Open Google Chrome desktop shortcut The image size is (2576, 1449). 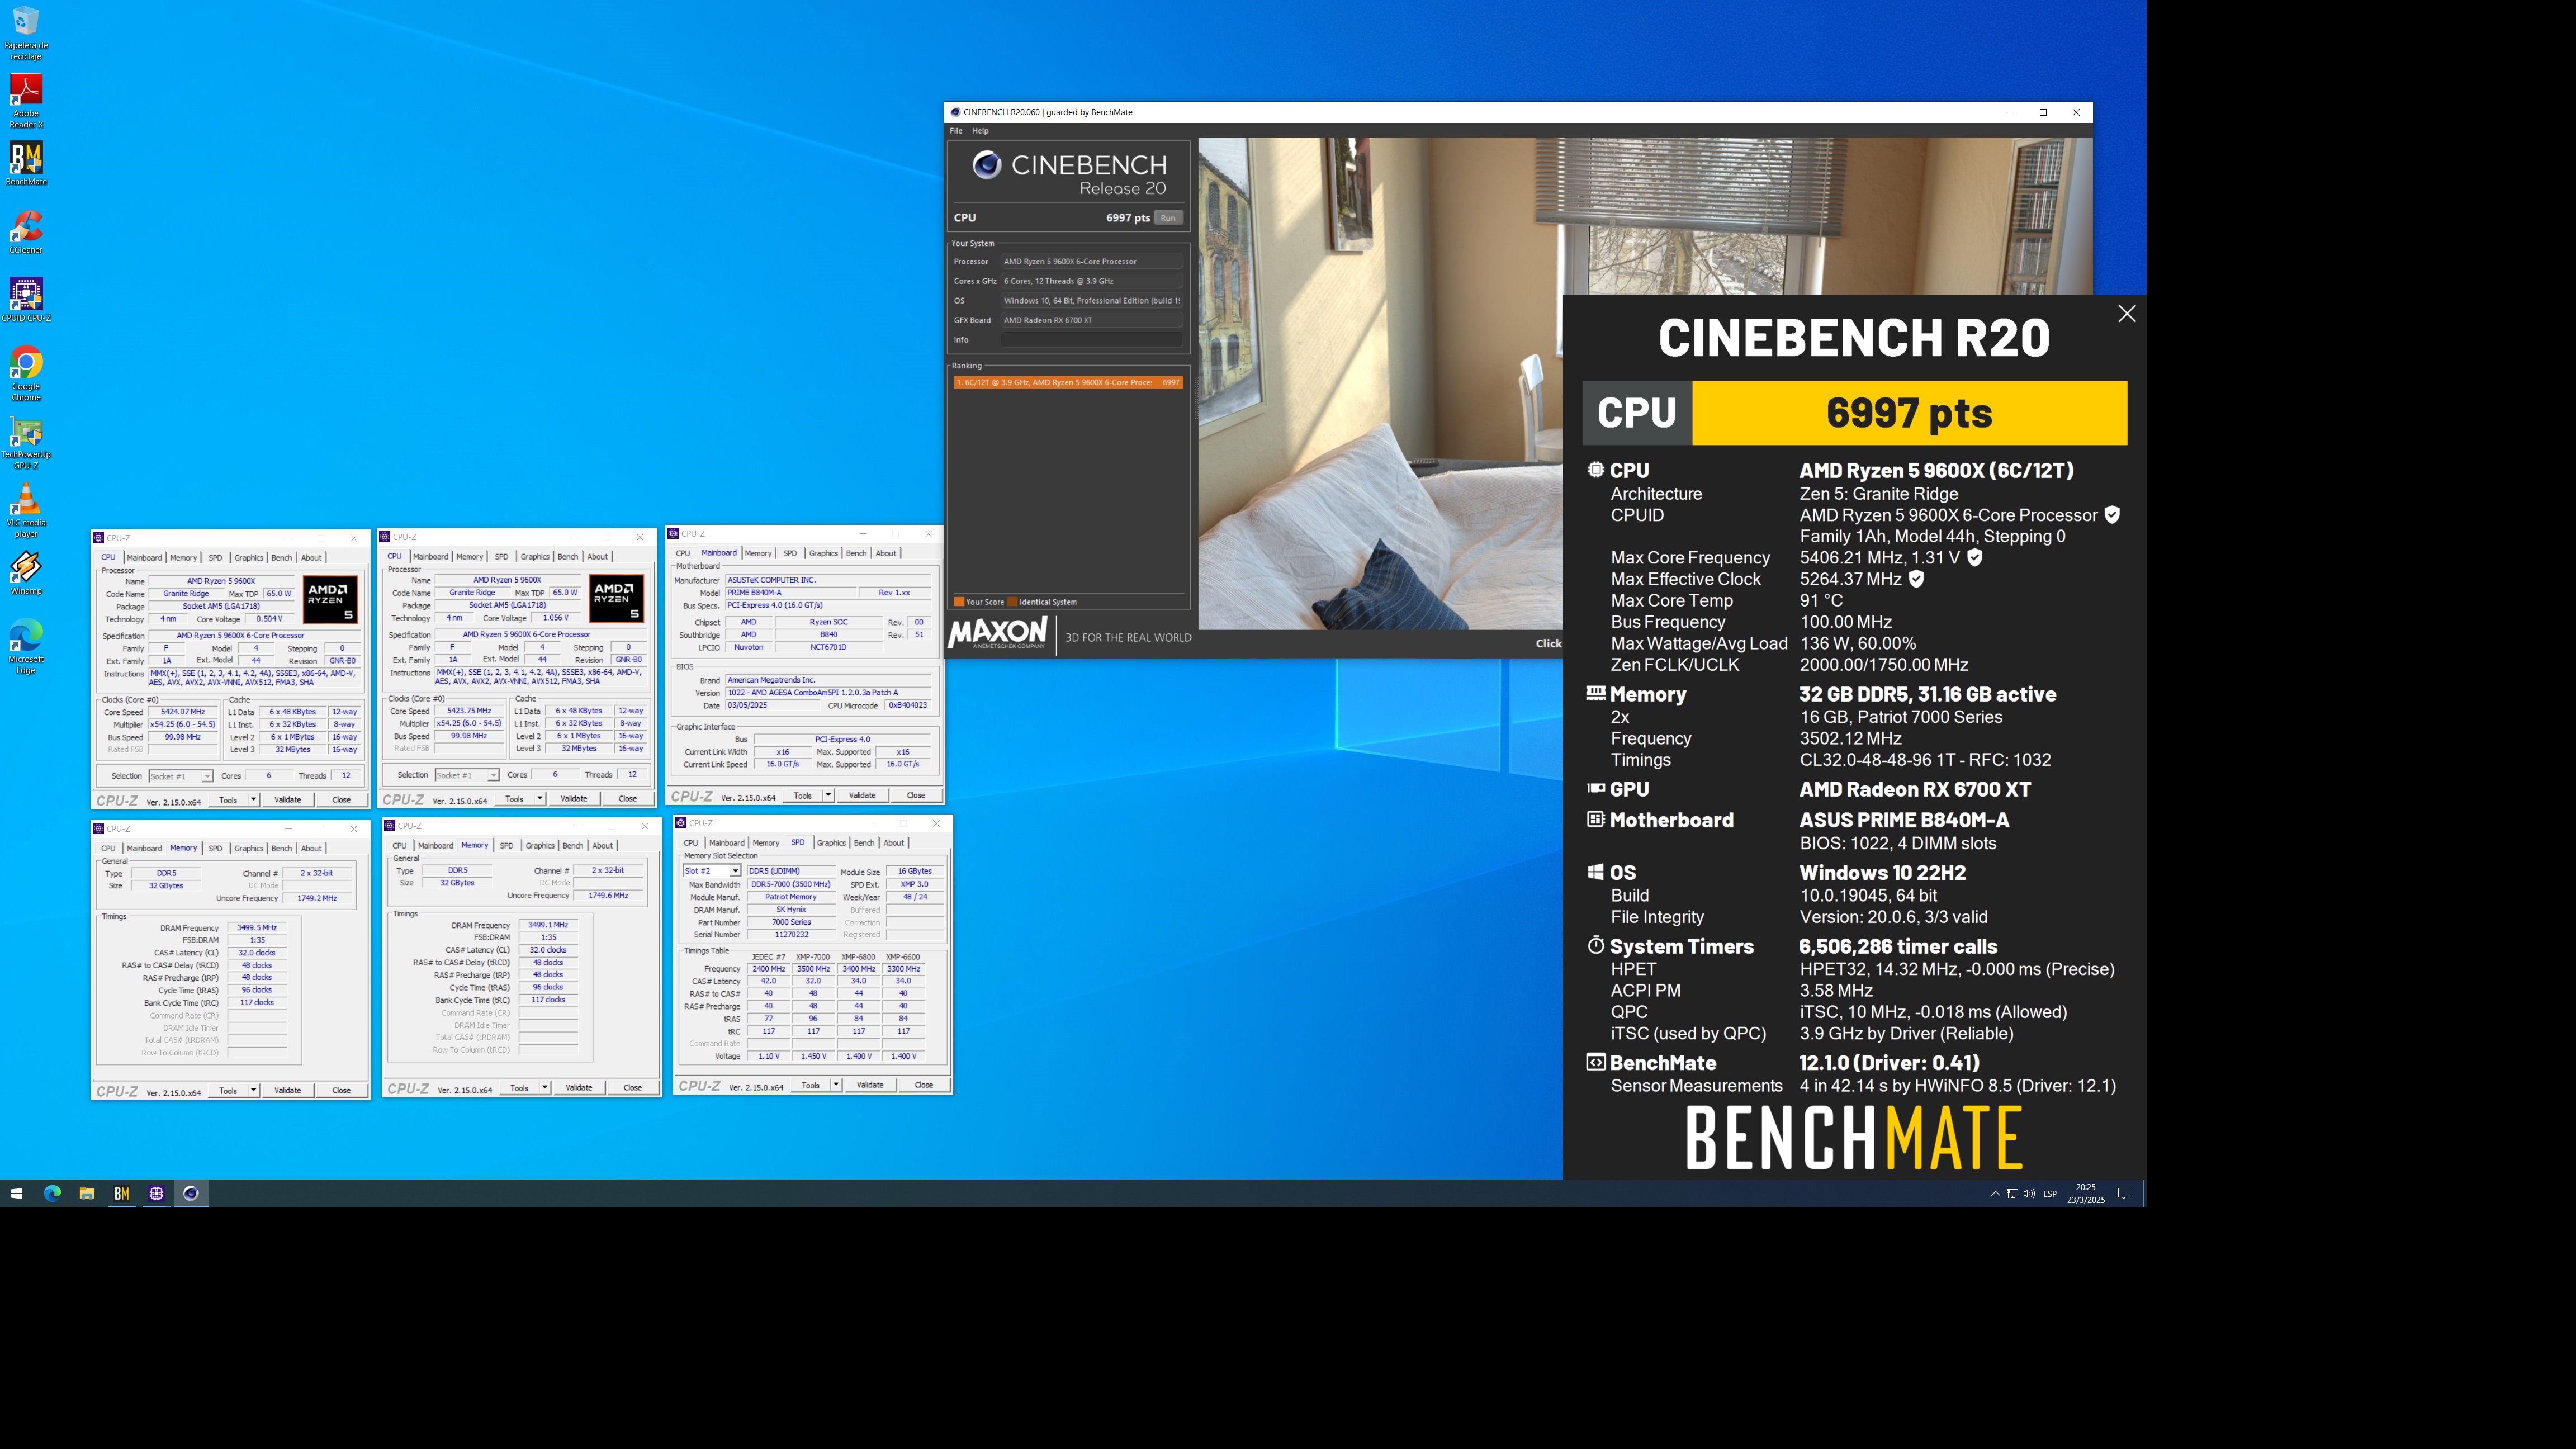(x=26, y=374)
